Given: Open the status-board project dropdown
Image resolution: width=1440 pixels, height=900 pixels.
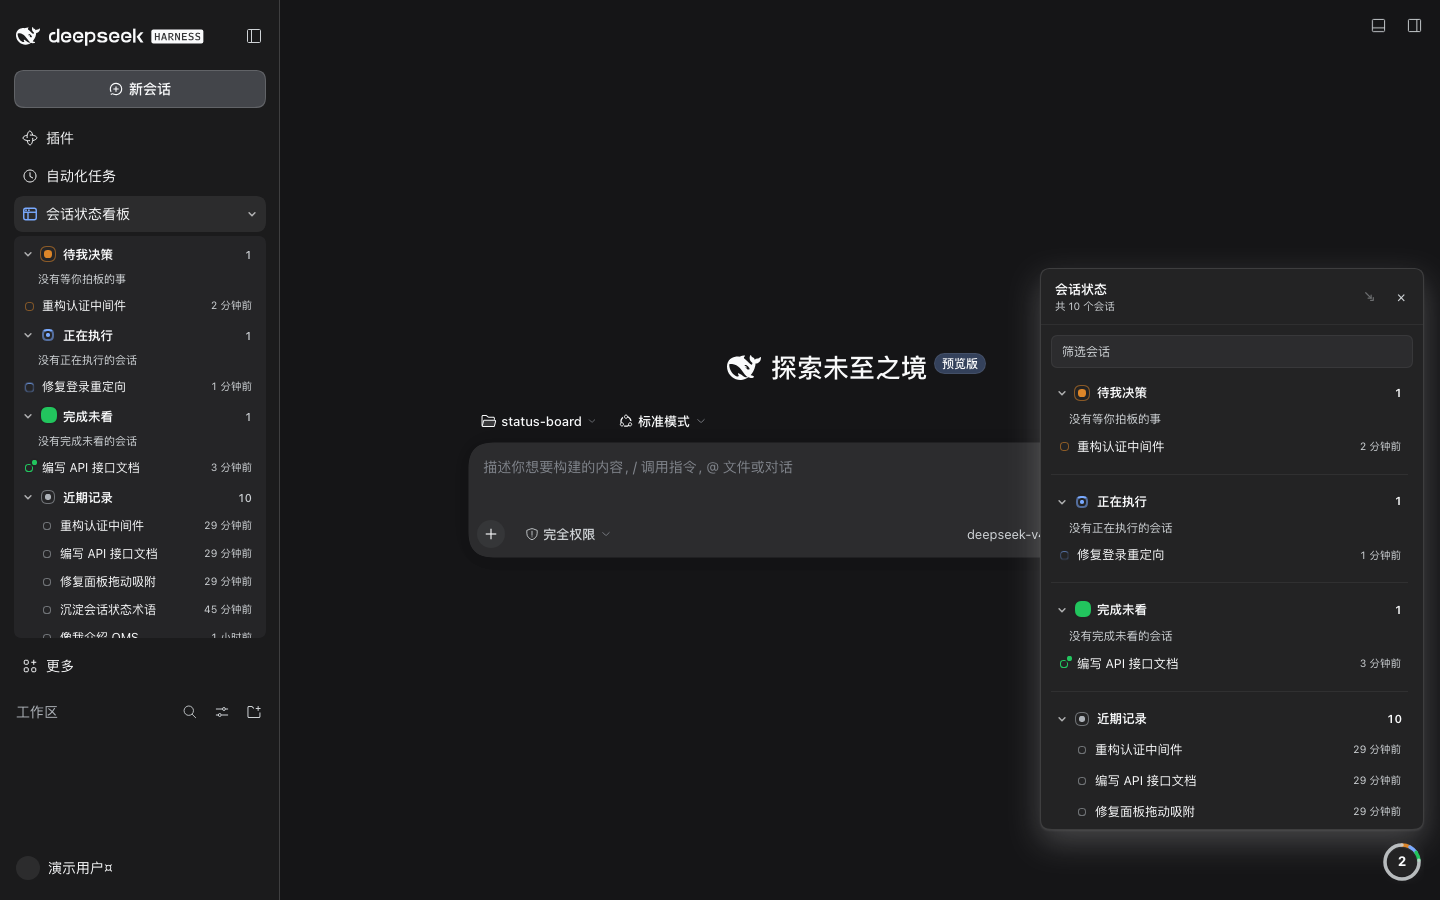Looking at the screenshot, I should tap(539, 421).
